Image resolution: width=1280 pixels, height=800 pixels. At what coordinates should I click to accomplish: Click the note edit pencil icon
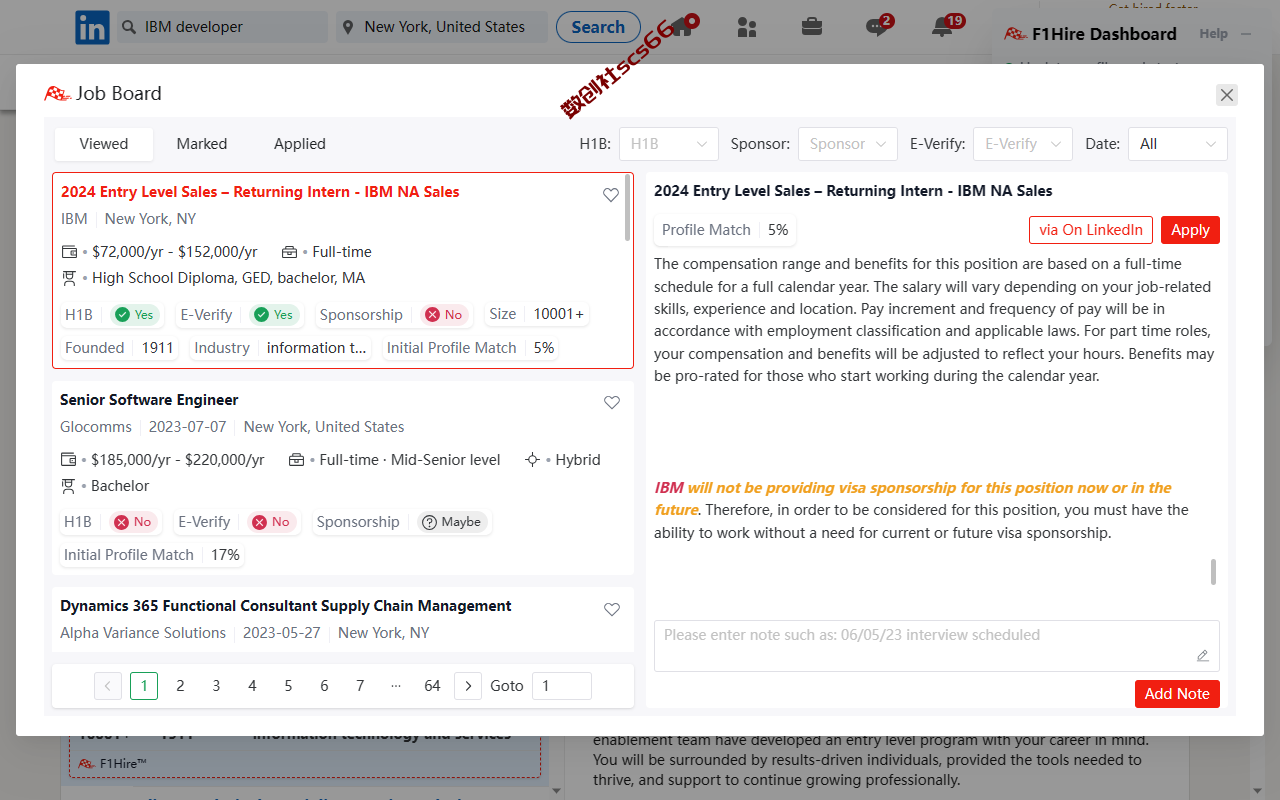pyautogui.click(x=1203, y=656)
